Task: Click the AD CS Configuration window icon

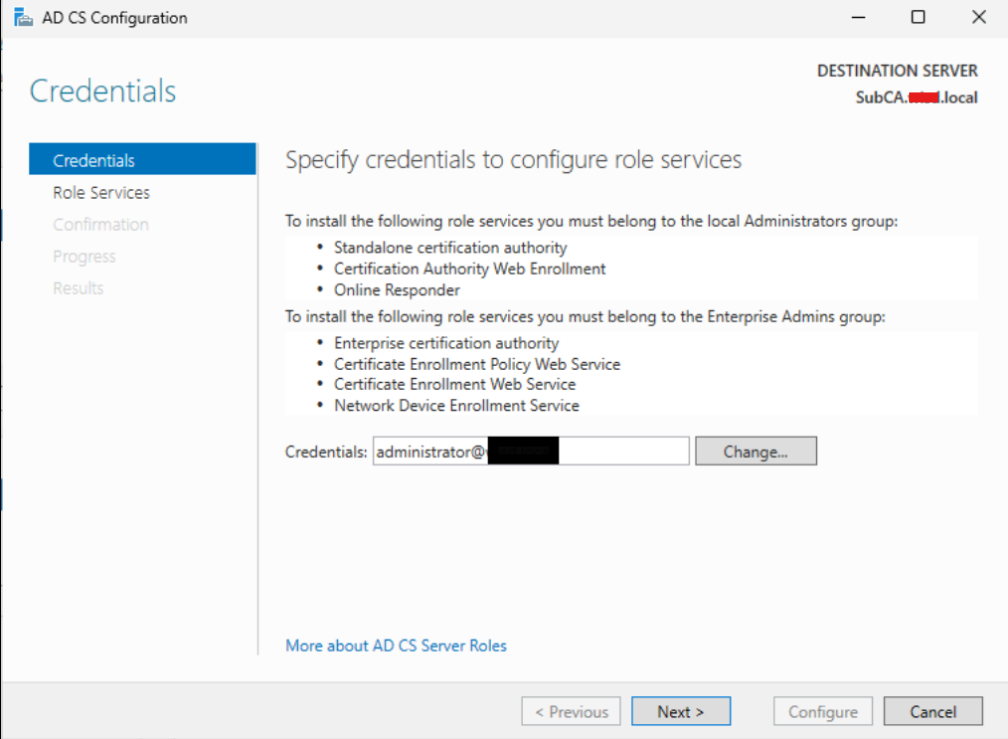Action: pos(22,18)
